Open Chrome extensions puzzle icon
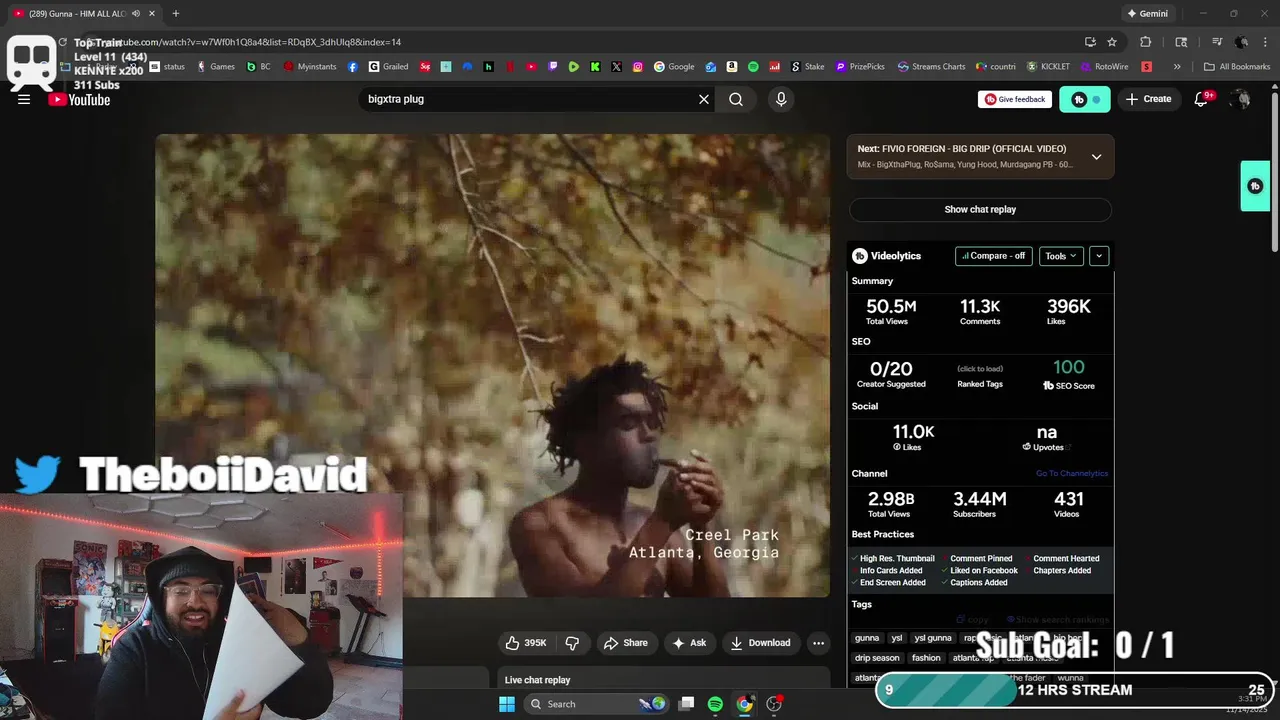This screenshot has width=1280, height=720. click(x=1146, y=42)
